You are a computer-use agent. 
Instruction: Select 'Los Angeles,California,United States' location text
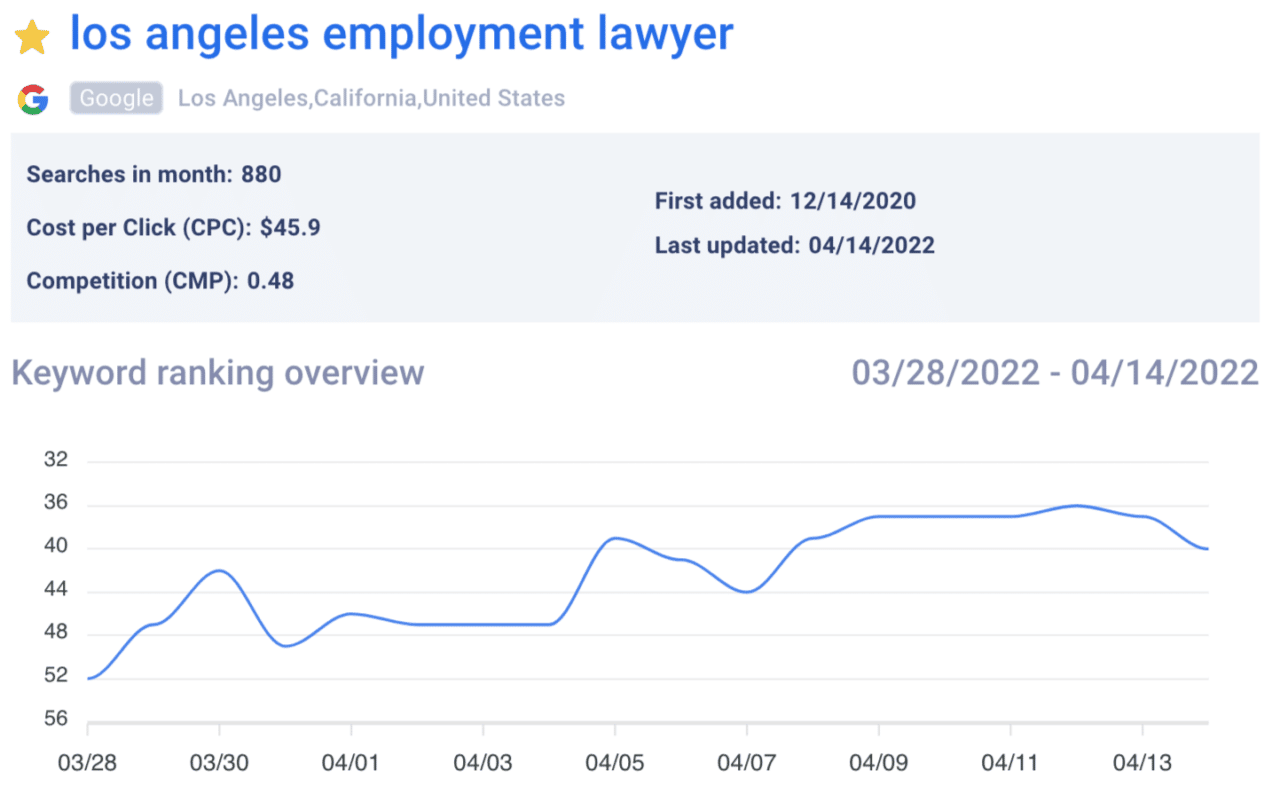[371, 98]
